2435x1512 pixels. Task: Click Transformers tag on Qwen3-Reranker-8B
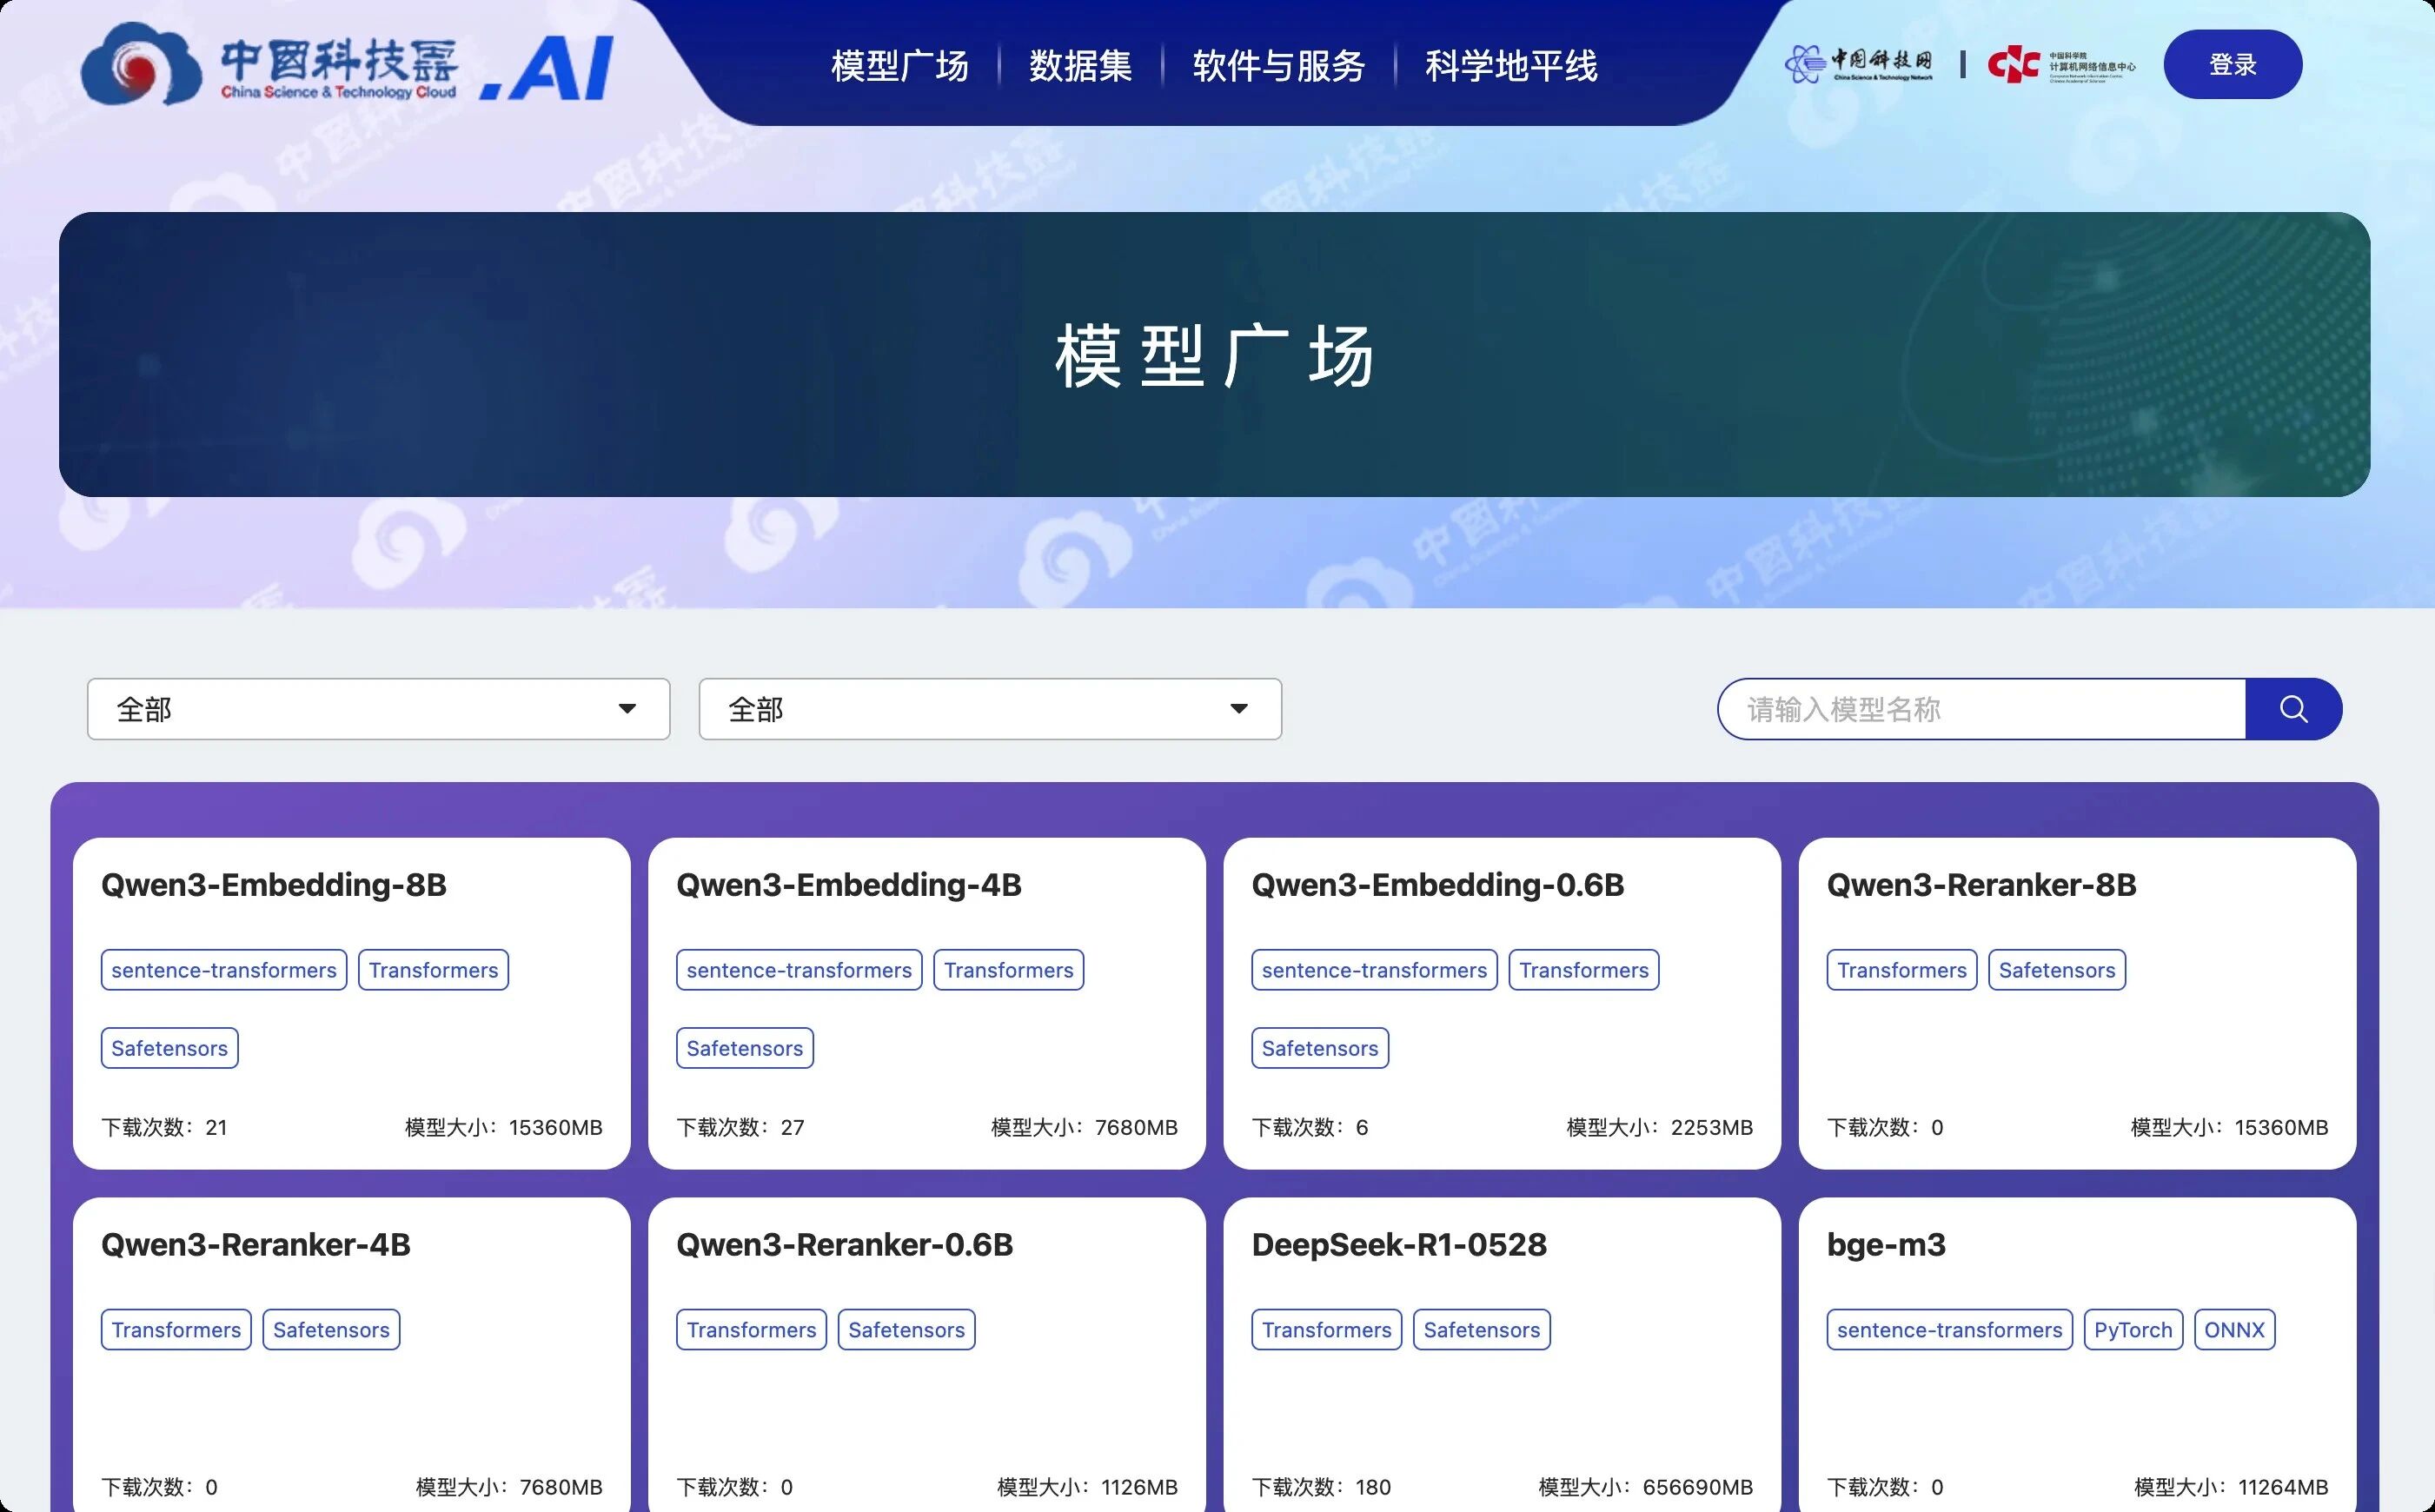1902,970
